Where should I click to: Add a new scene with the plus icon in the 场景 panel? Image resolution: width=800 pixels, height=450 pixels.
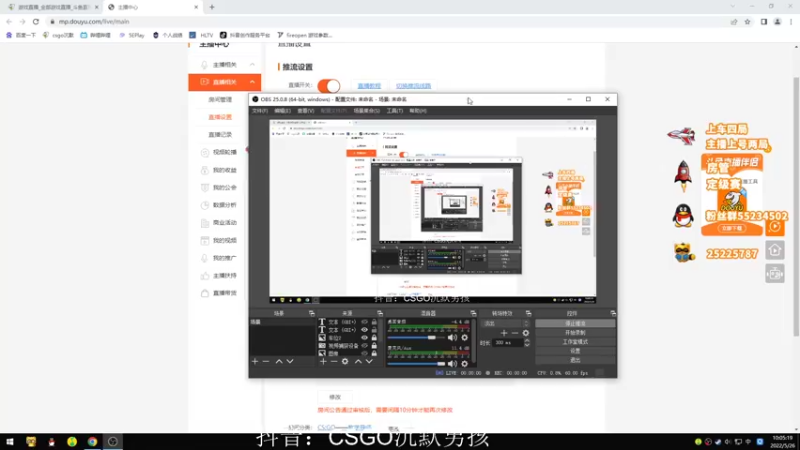coord(255,361)
